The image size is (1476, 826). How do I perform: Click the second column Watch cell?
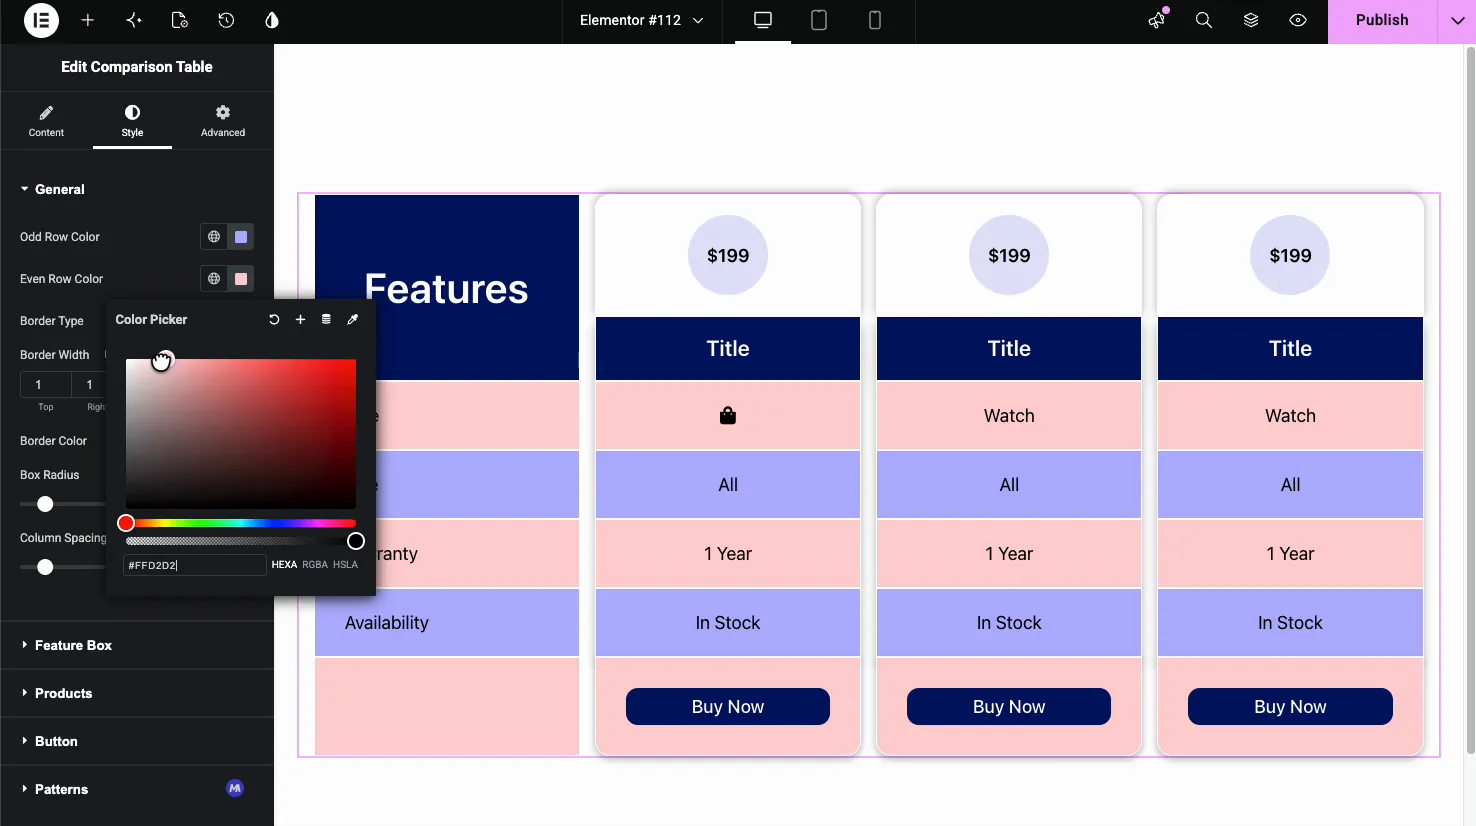point(1009,416)
